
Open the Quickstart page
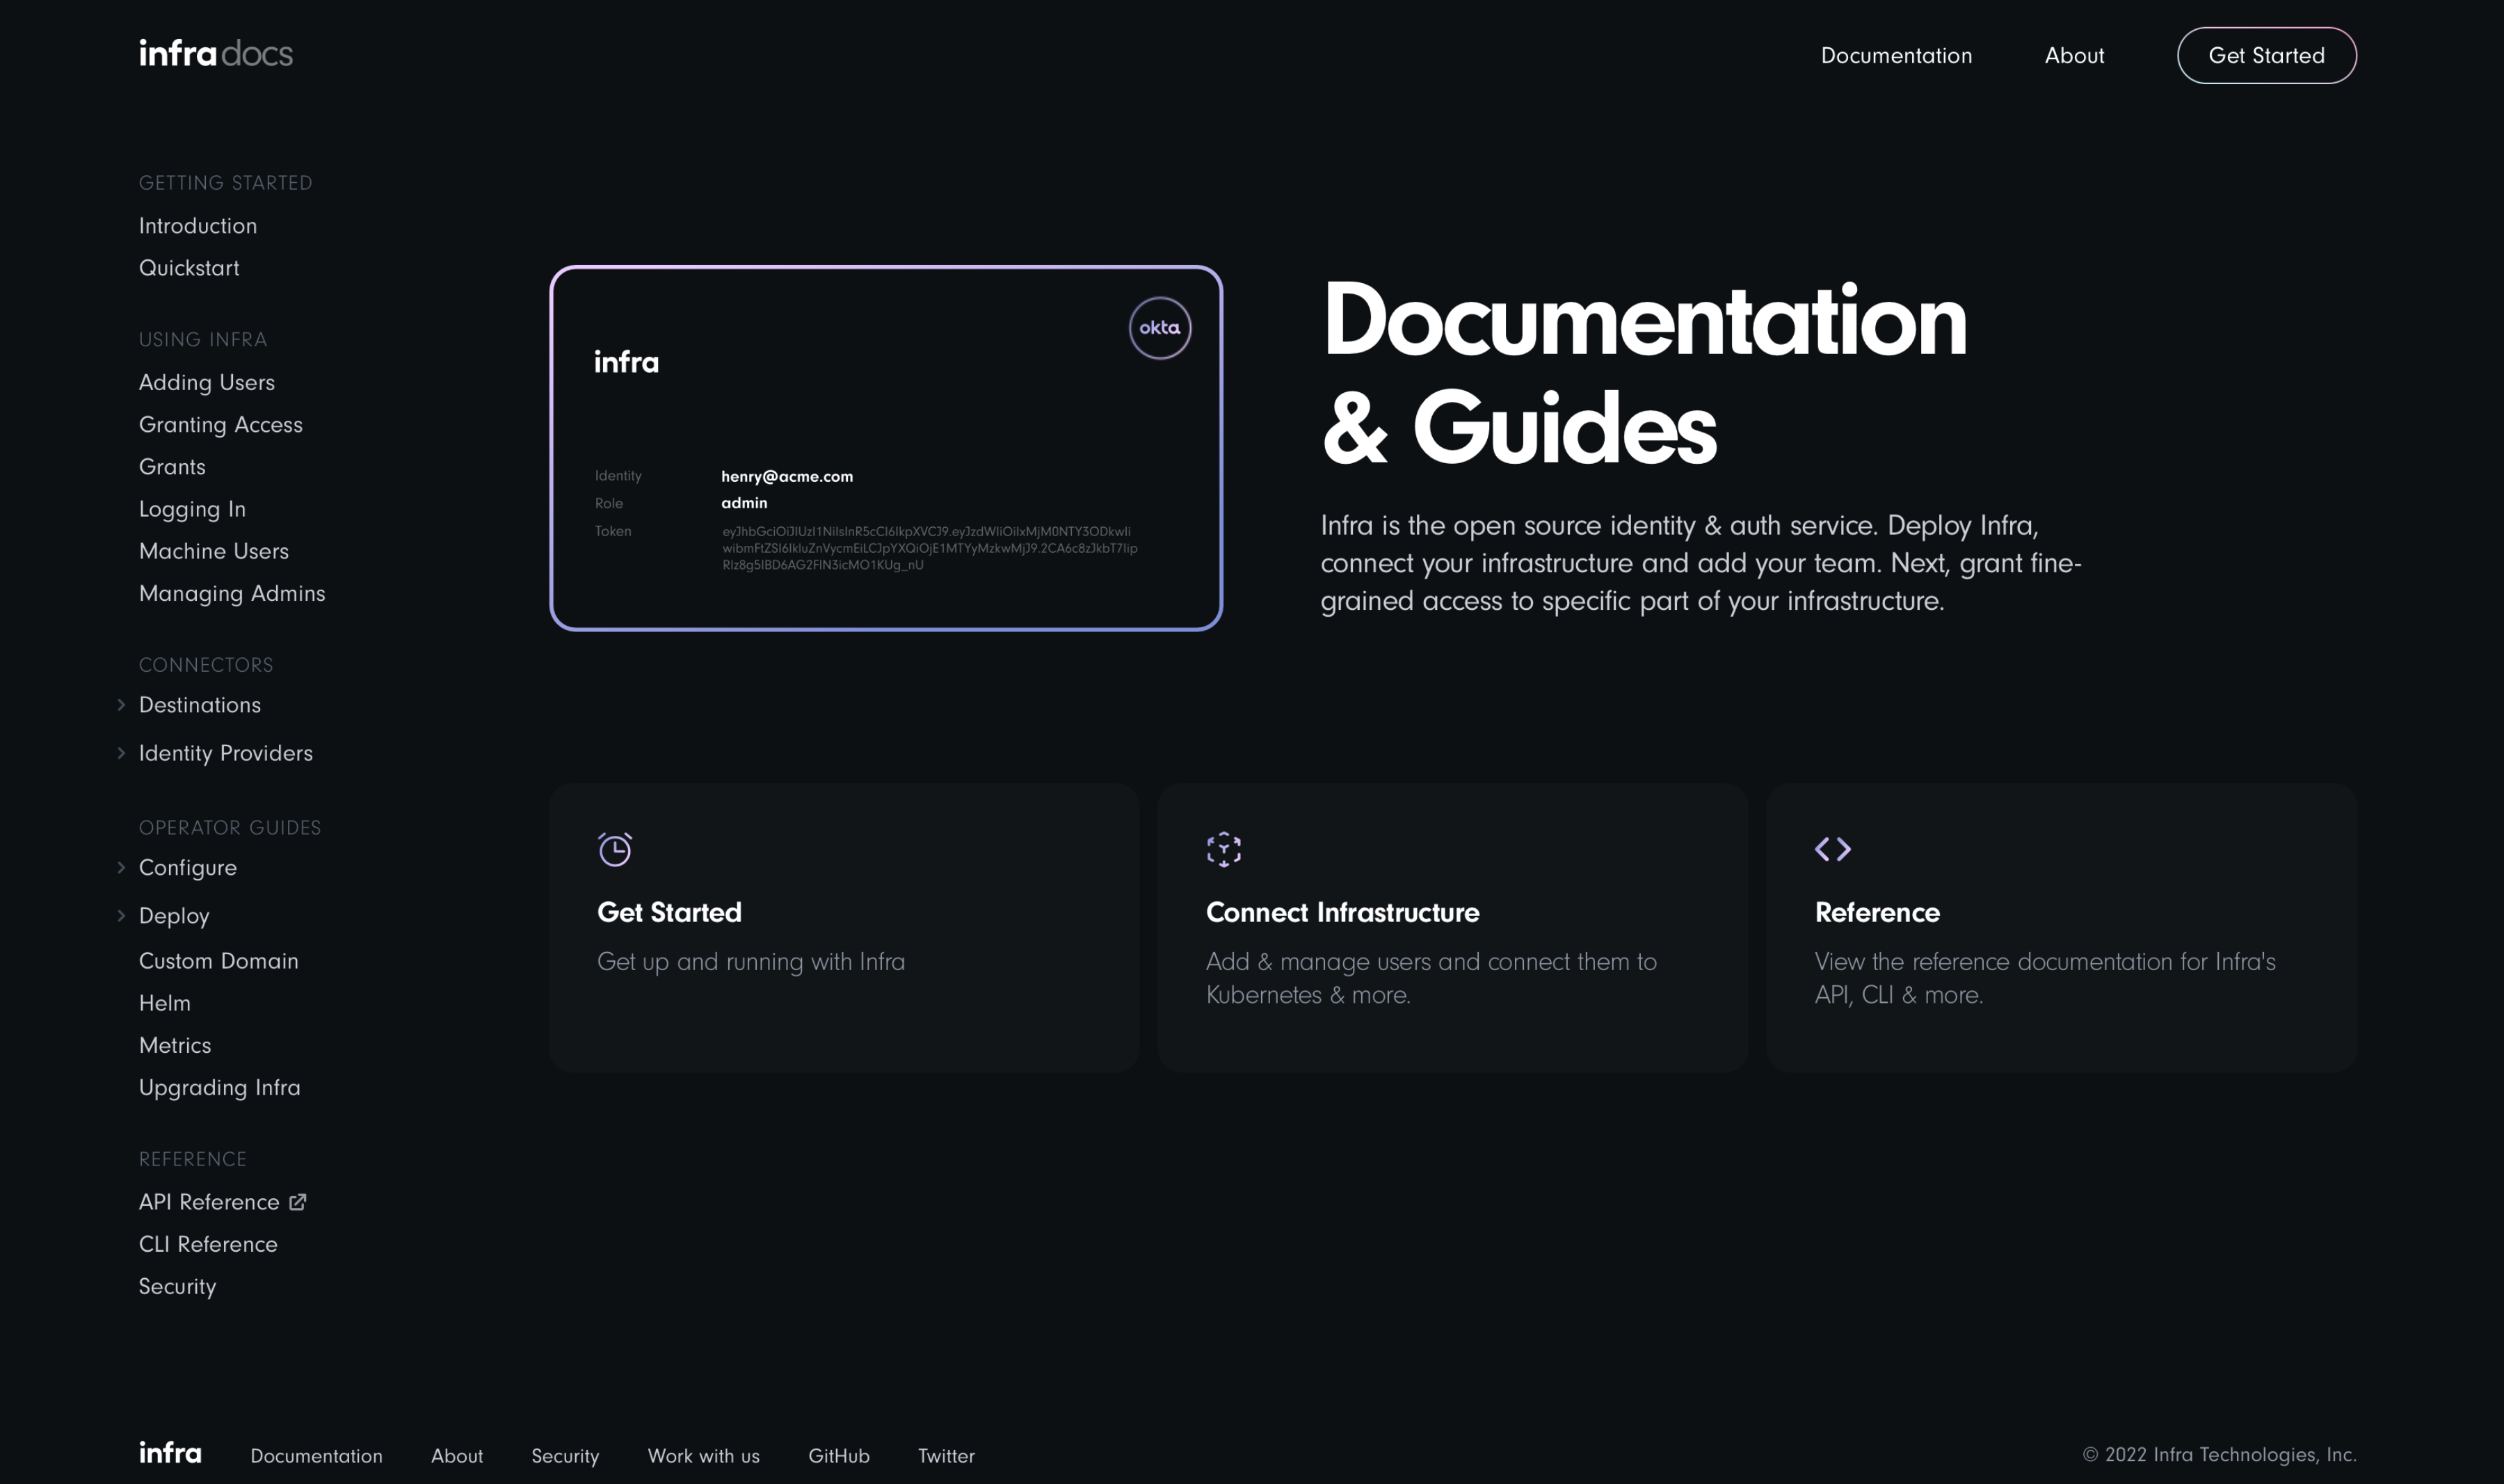tap(189, 268)
